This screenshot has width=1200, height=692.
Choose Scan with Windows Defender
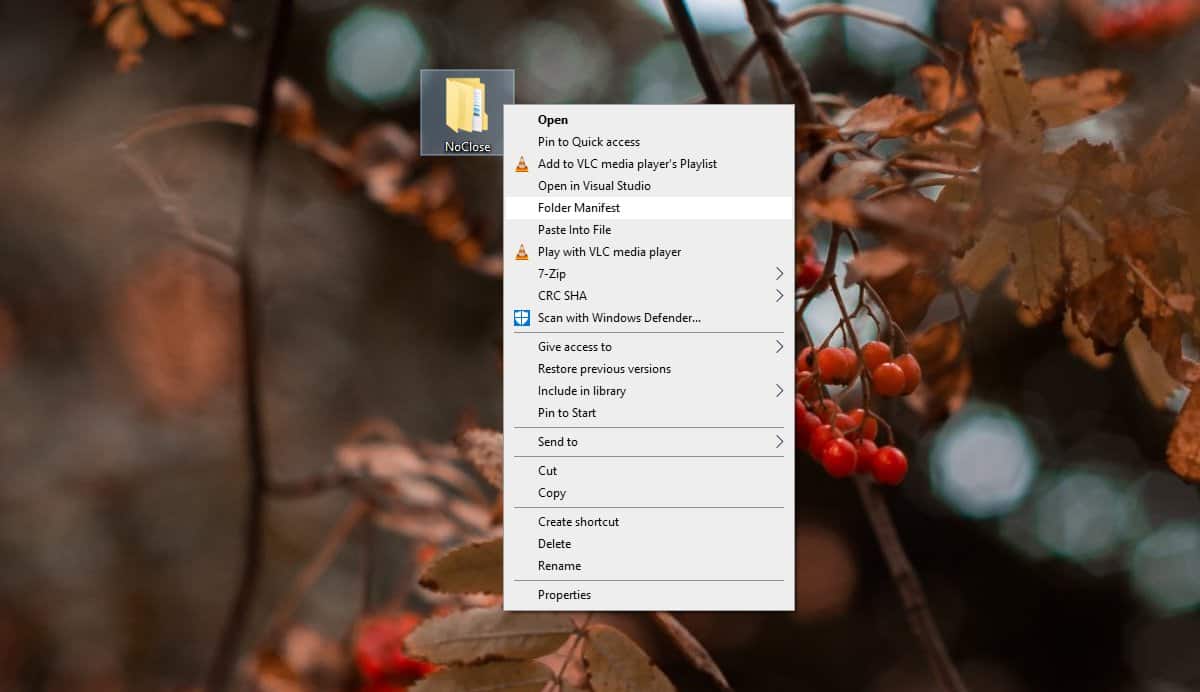(649, 318)
